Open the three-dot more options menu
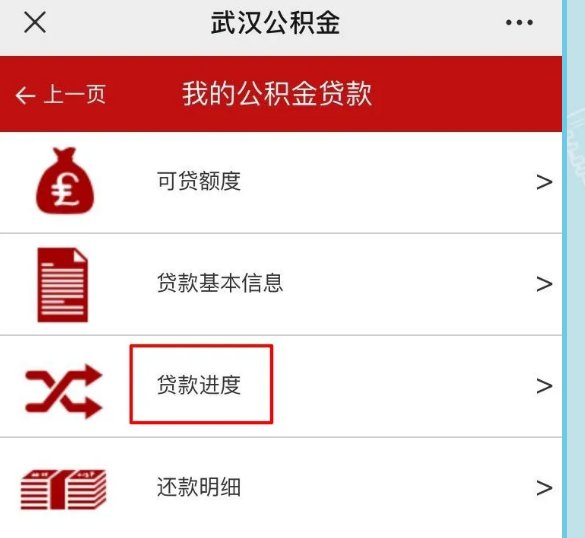 (519, 22)
